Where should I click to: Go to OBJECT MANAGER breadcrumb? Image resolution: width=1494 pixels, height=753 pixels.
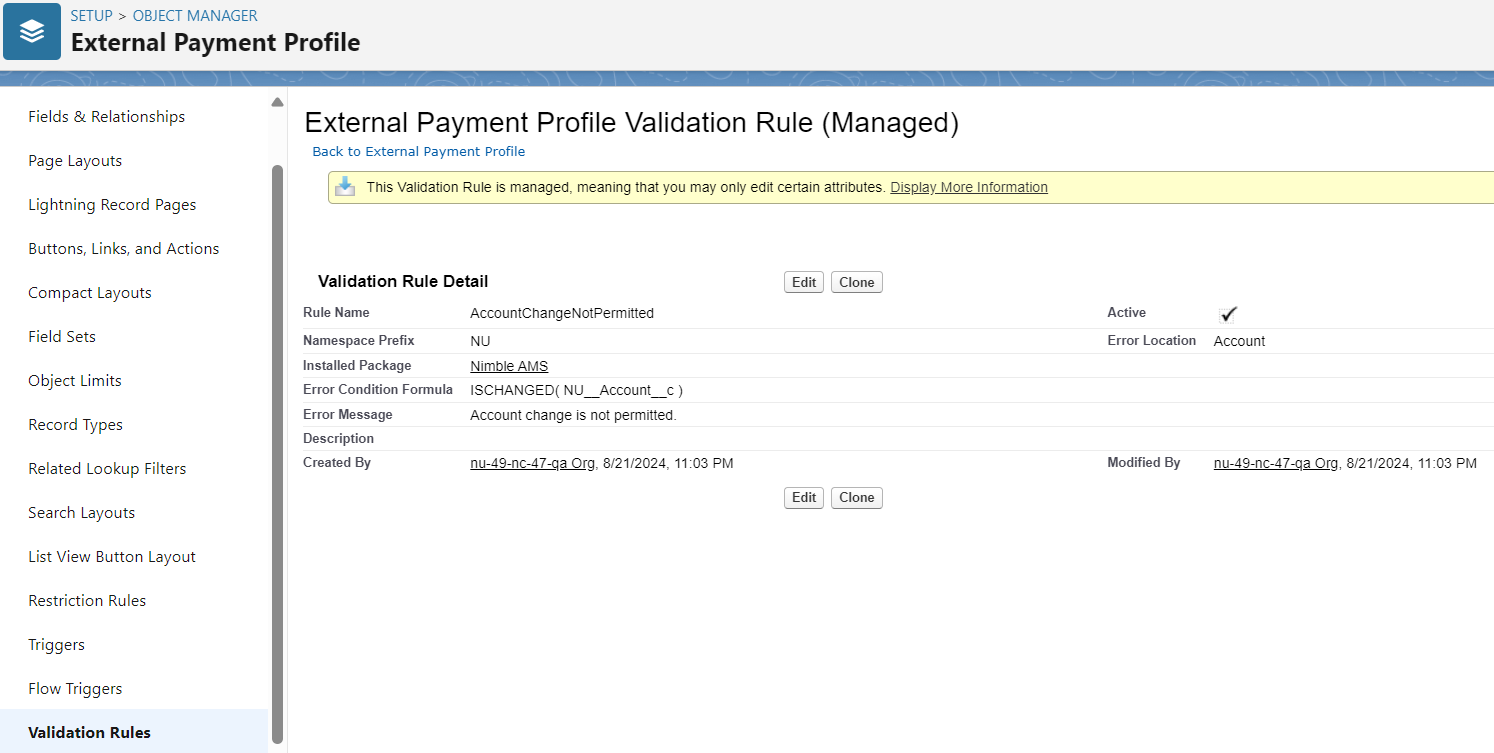195,16
